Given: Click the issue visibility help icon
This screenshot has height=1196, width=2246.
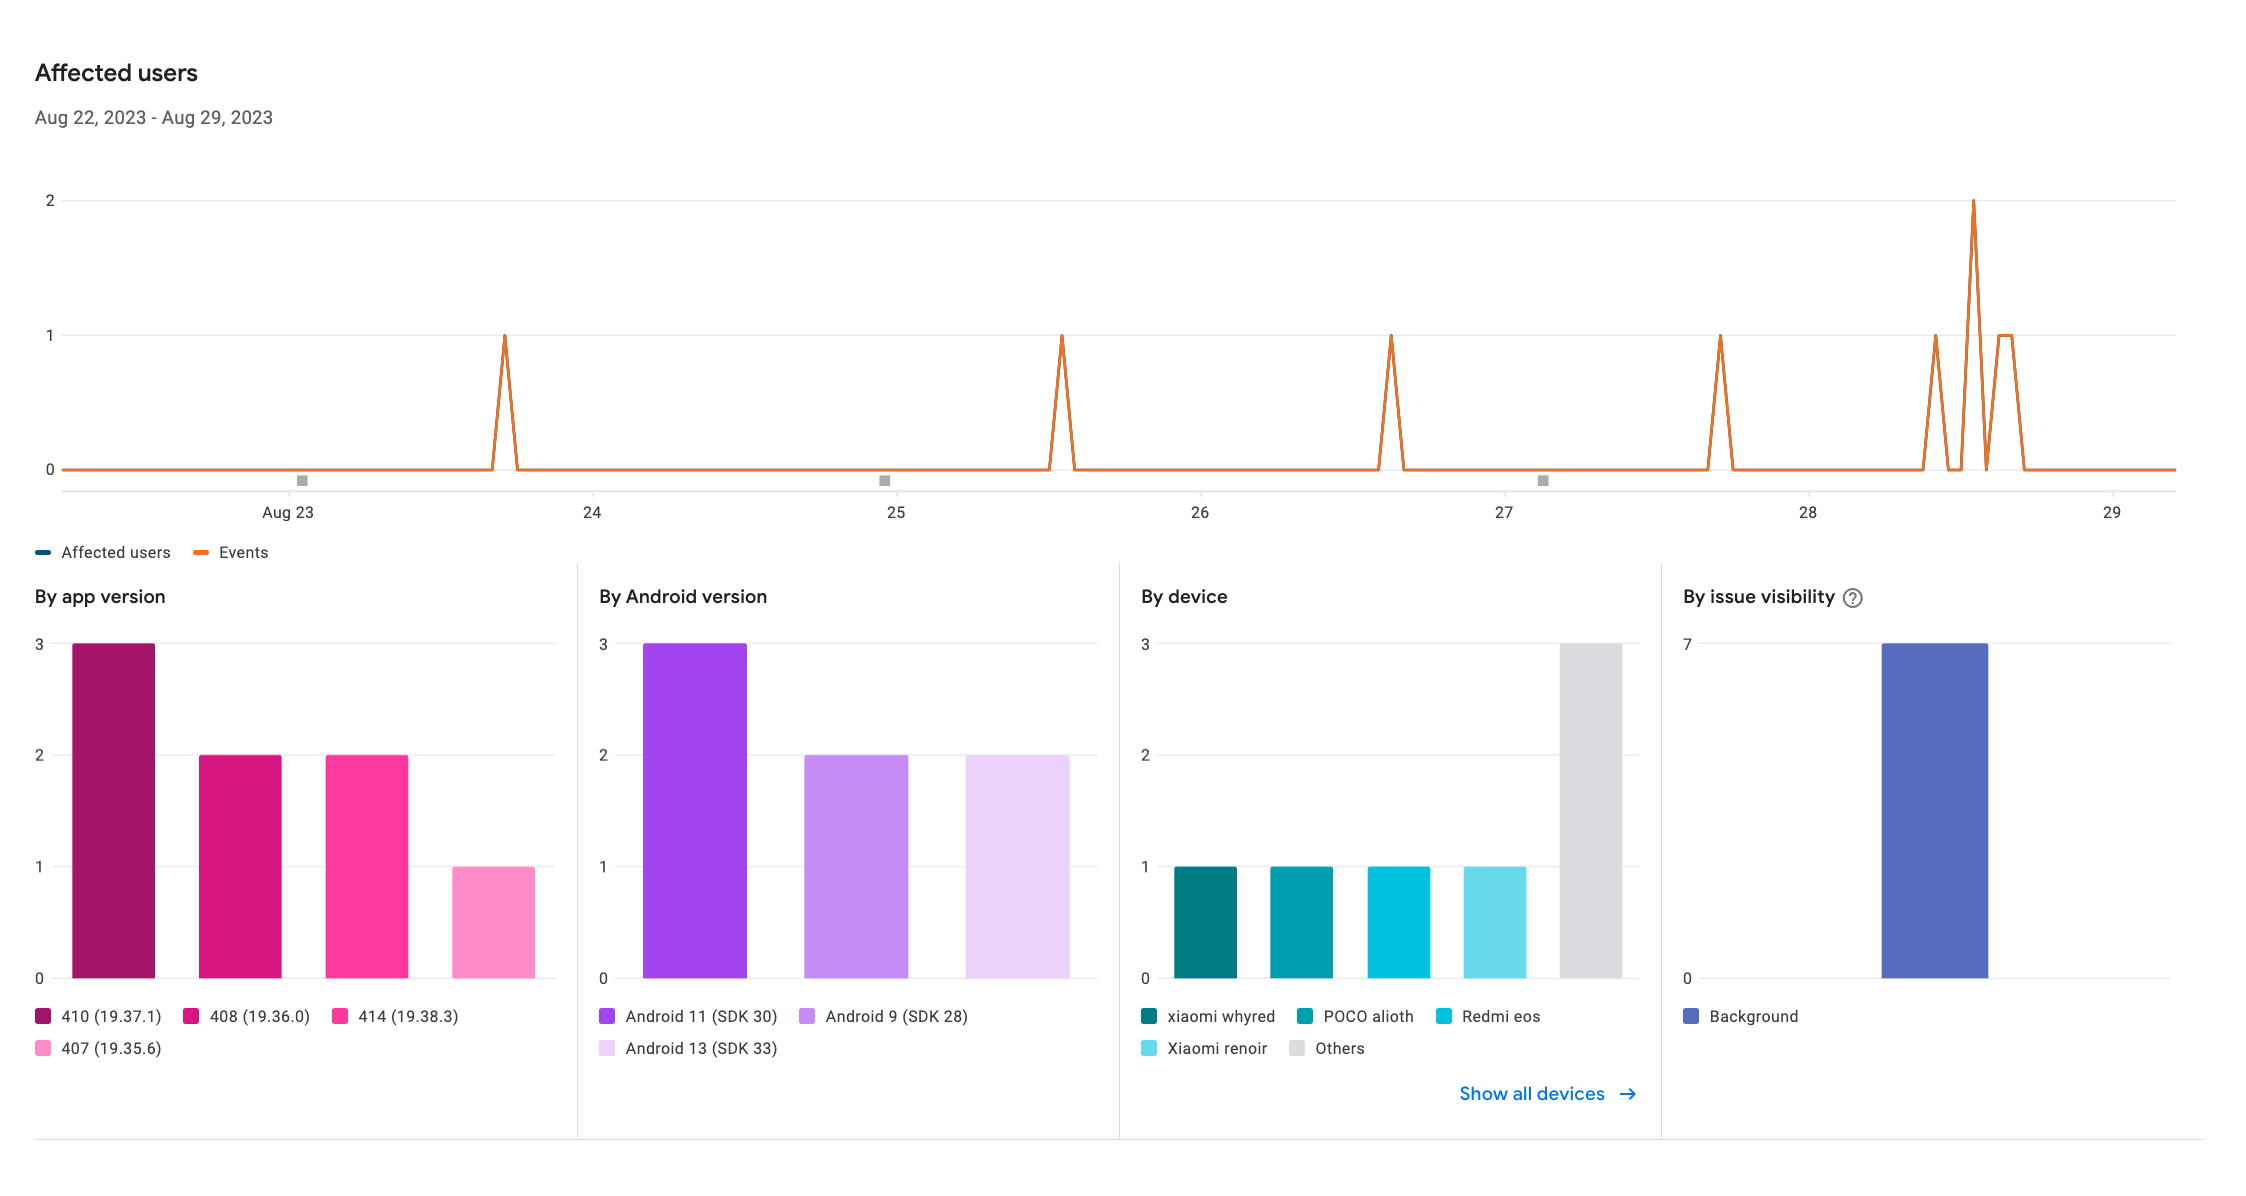Looking at the screenshot, I should pyautogui.click(x=1852, y=598).
